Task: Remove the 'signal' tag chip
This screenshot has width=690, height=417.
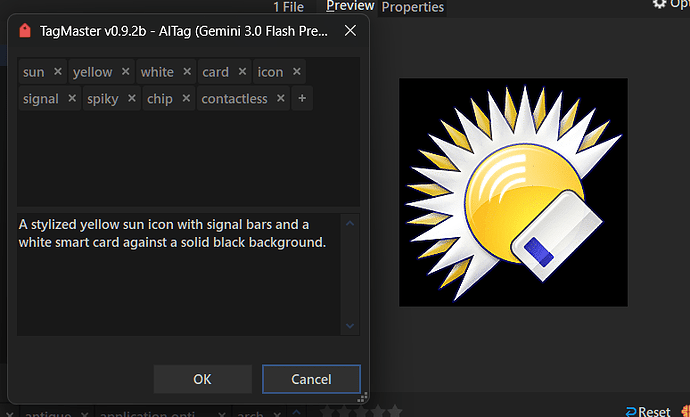Action: pos(71,99)
